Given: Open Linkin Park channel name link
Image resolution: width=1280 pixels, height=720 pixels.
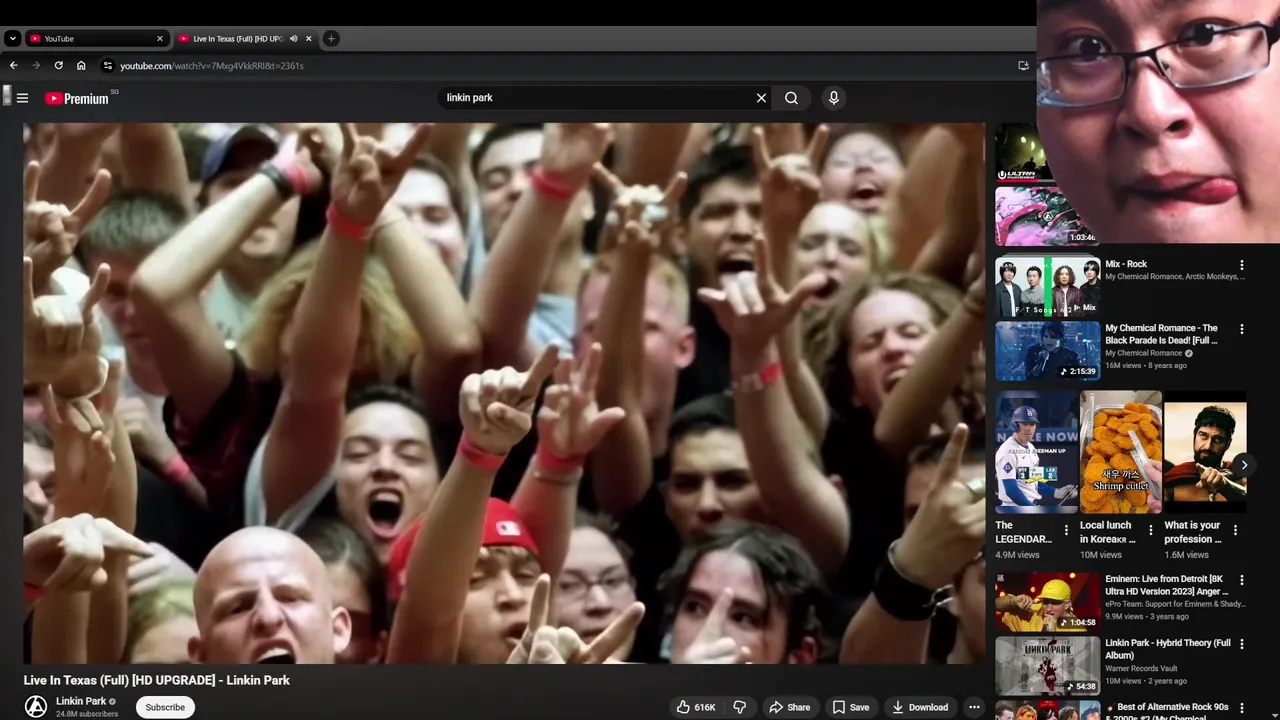Looking at the screenshot, I should tap(81, 701).
